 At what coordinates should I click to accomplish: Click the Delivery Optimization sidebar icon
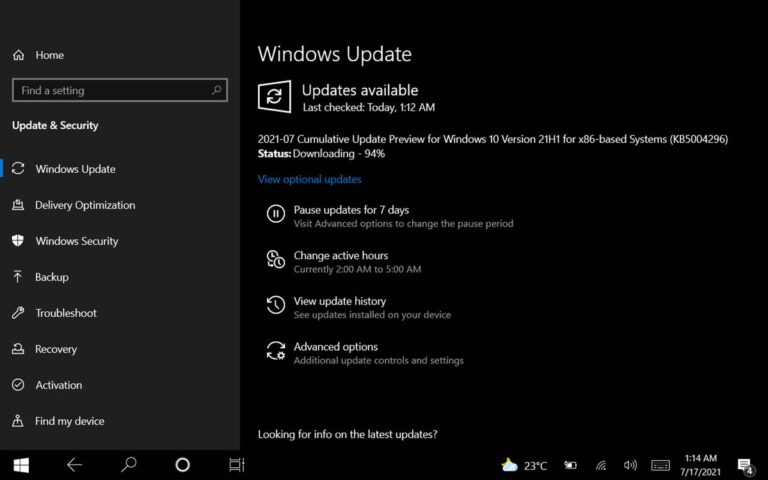click(18, 205)
